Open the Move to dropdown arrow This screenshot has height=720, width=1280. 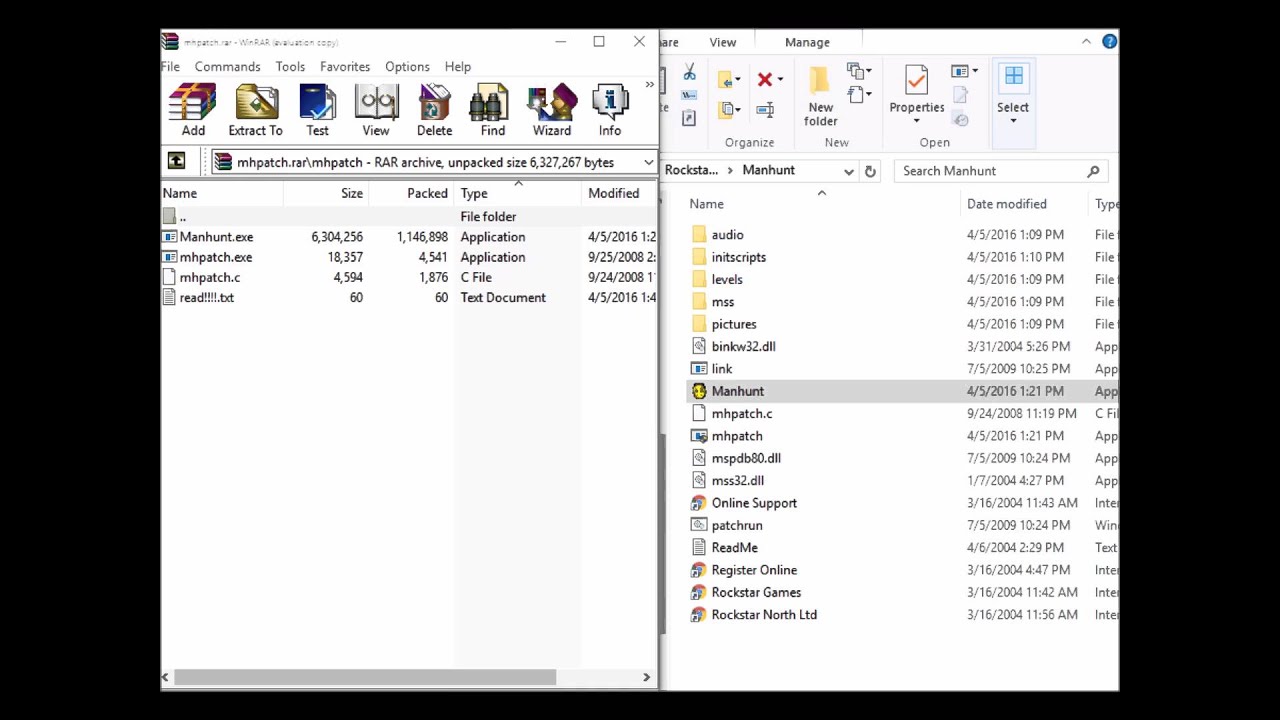click(x=738, y=79)
